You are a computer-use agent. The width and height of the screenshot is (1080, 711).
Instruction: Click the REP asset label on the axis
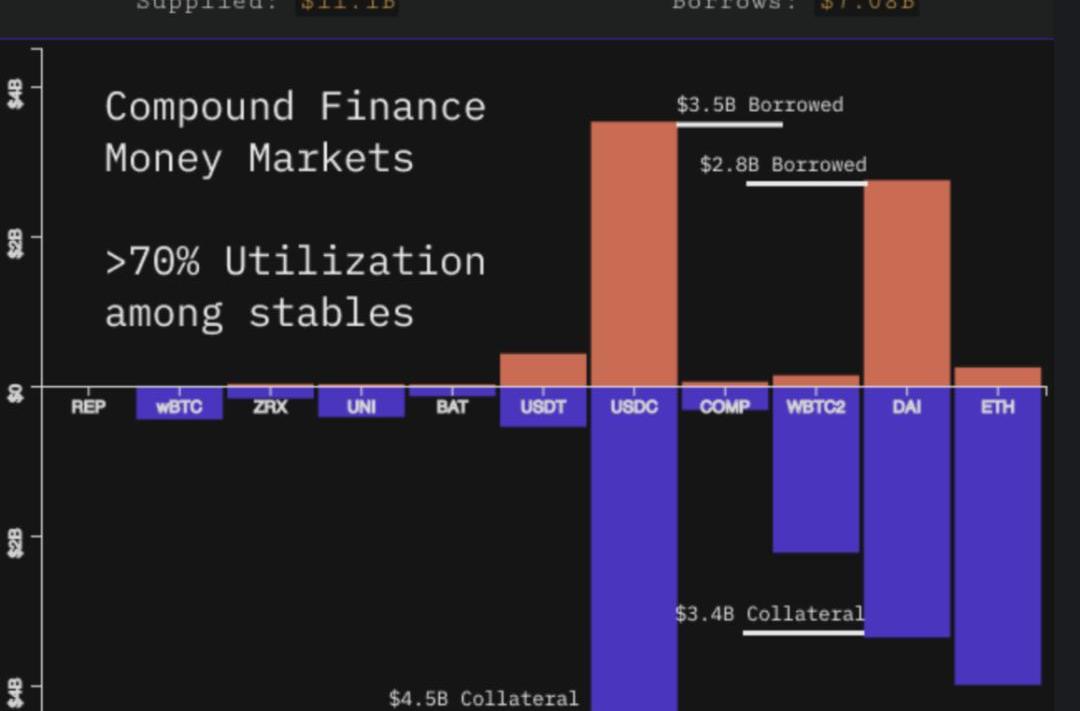[88, 407]
